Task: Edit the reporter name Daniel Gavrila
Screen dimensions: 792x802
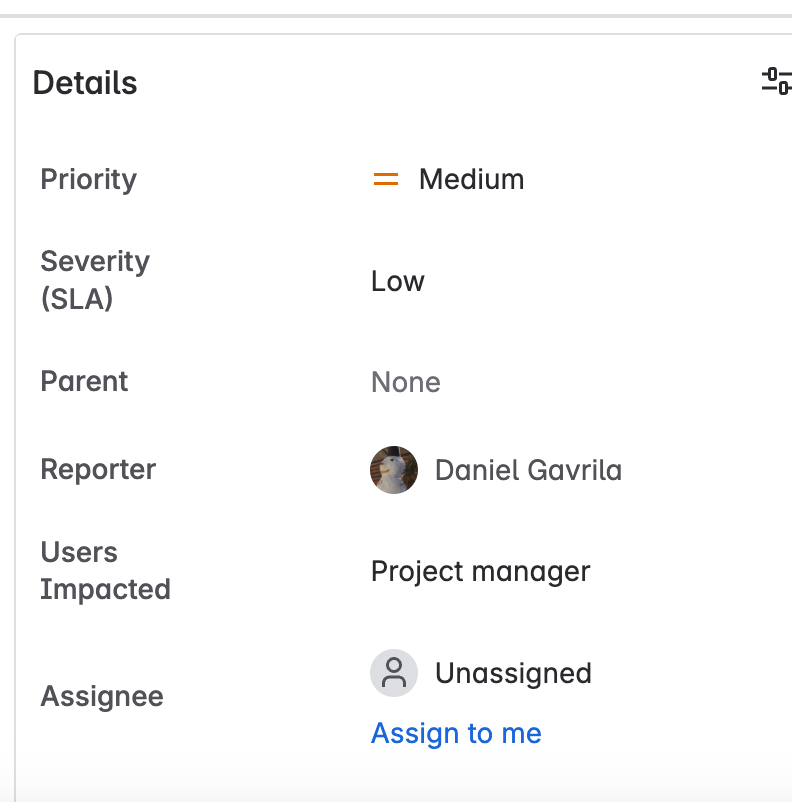Action: tap(528, 470)
